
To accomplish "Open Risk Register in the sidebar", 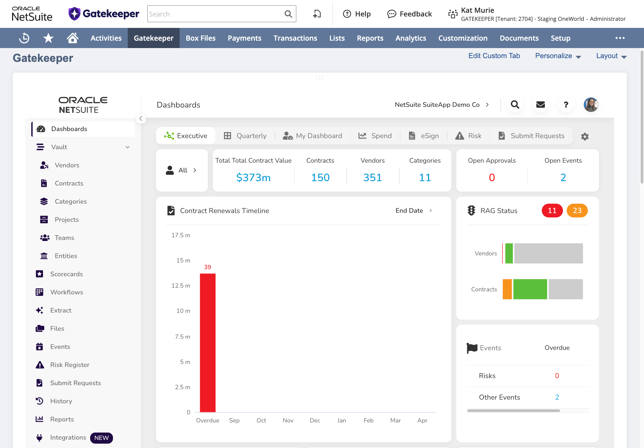I will (69, 364).
